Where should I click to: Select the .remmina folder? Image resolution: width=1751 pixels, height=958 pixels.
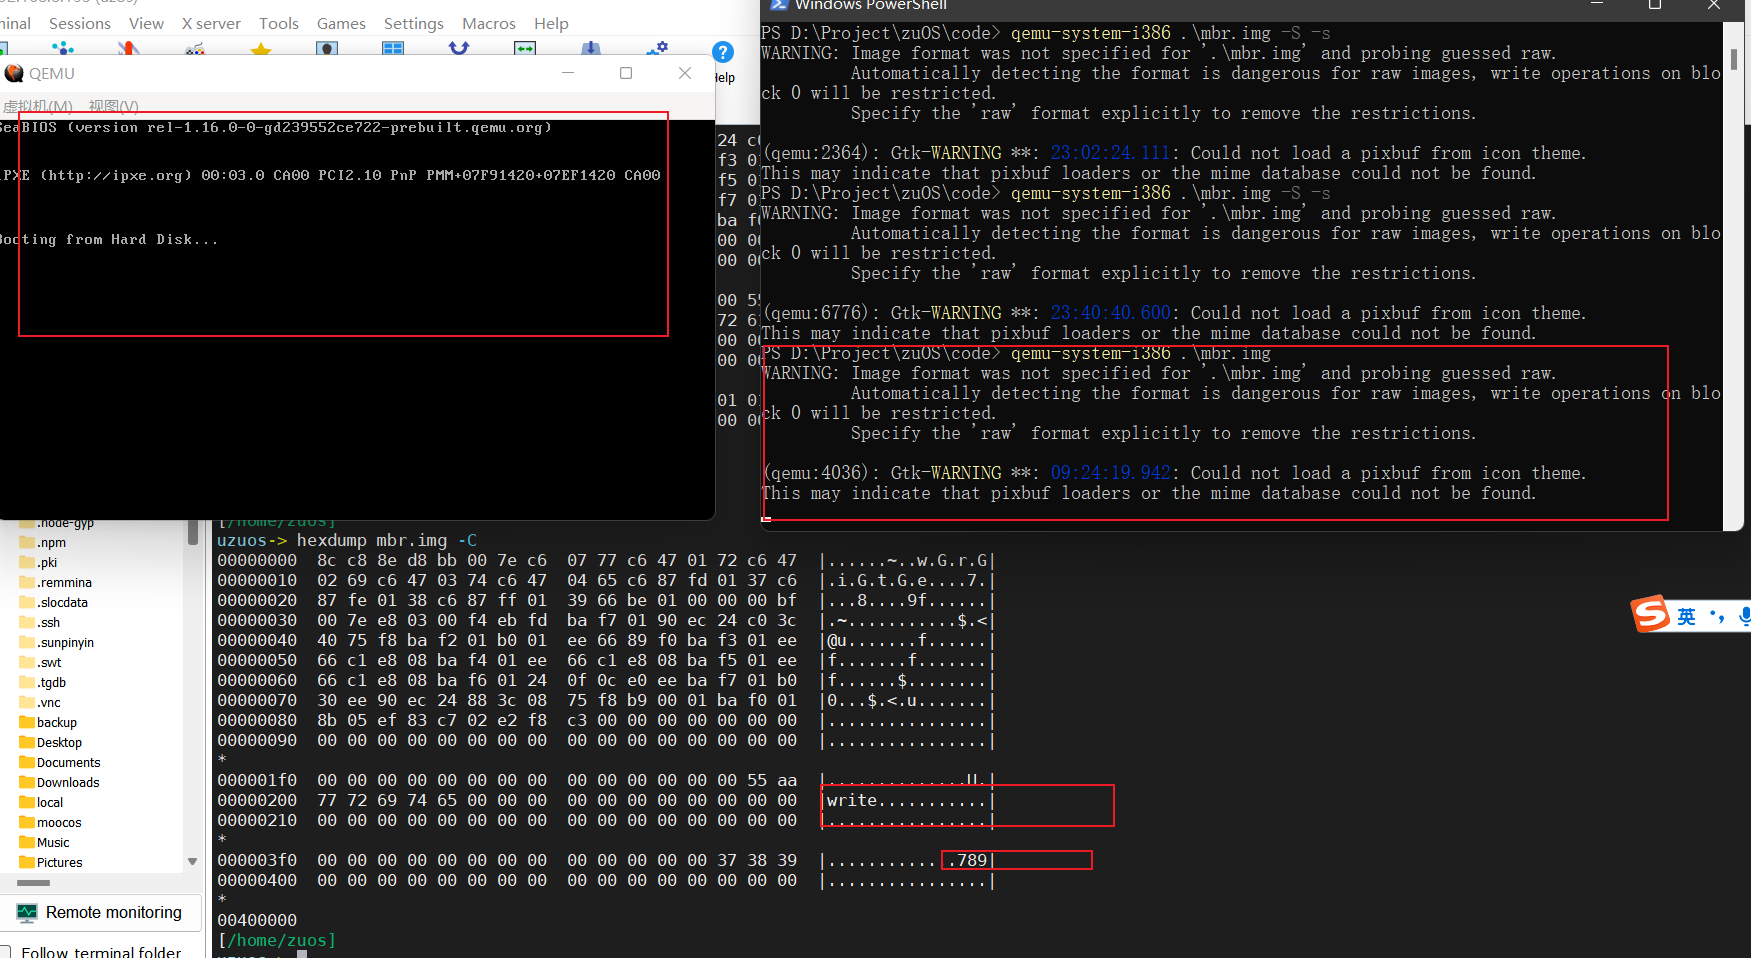(x=56, y=583)
